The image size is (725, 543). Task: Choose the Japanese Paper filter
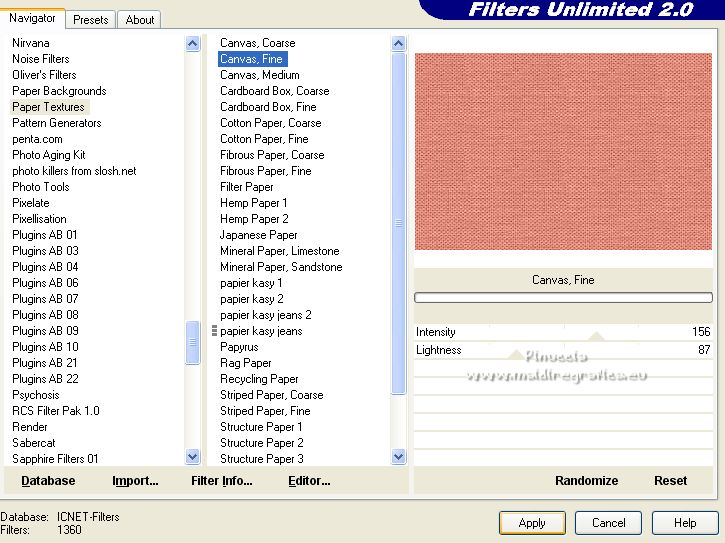(258, 235)
